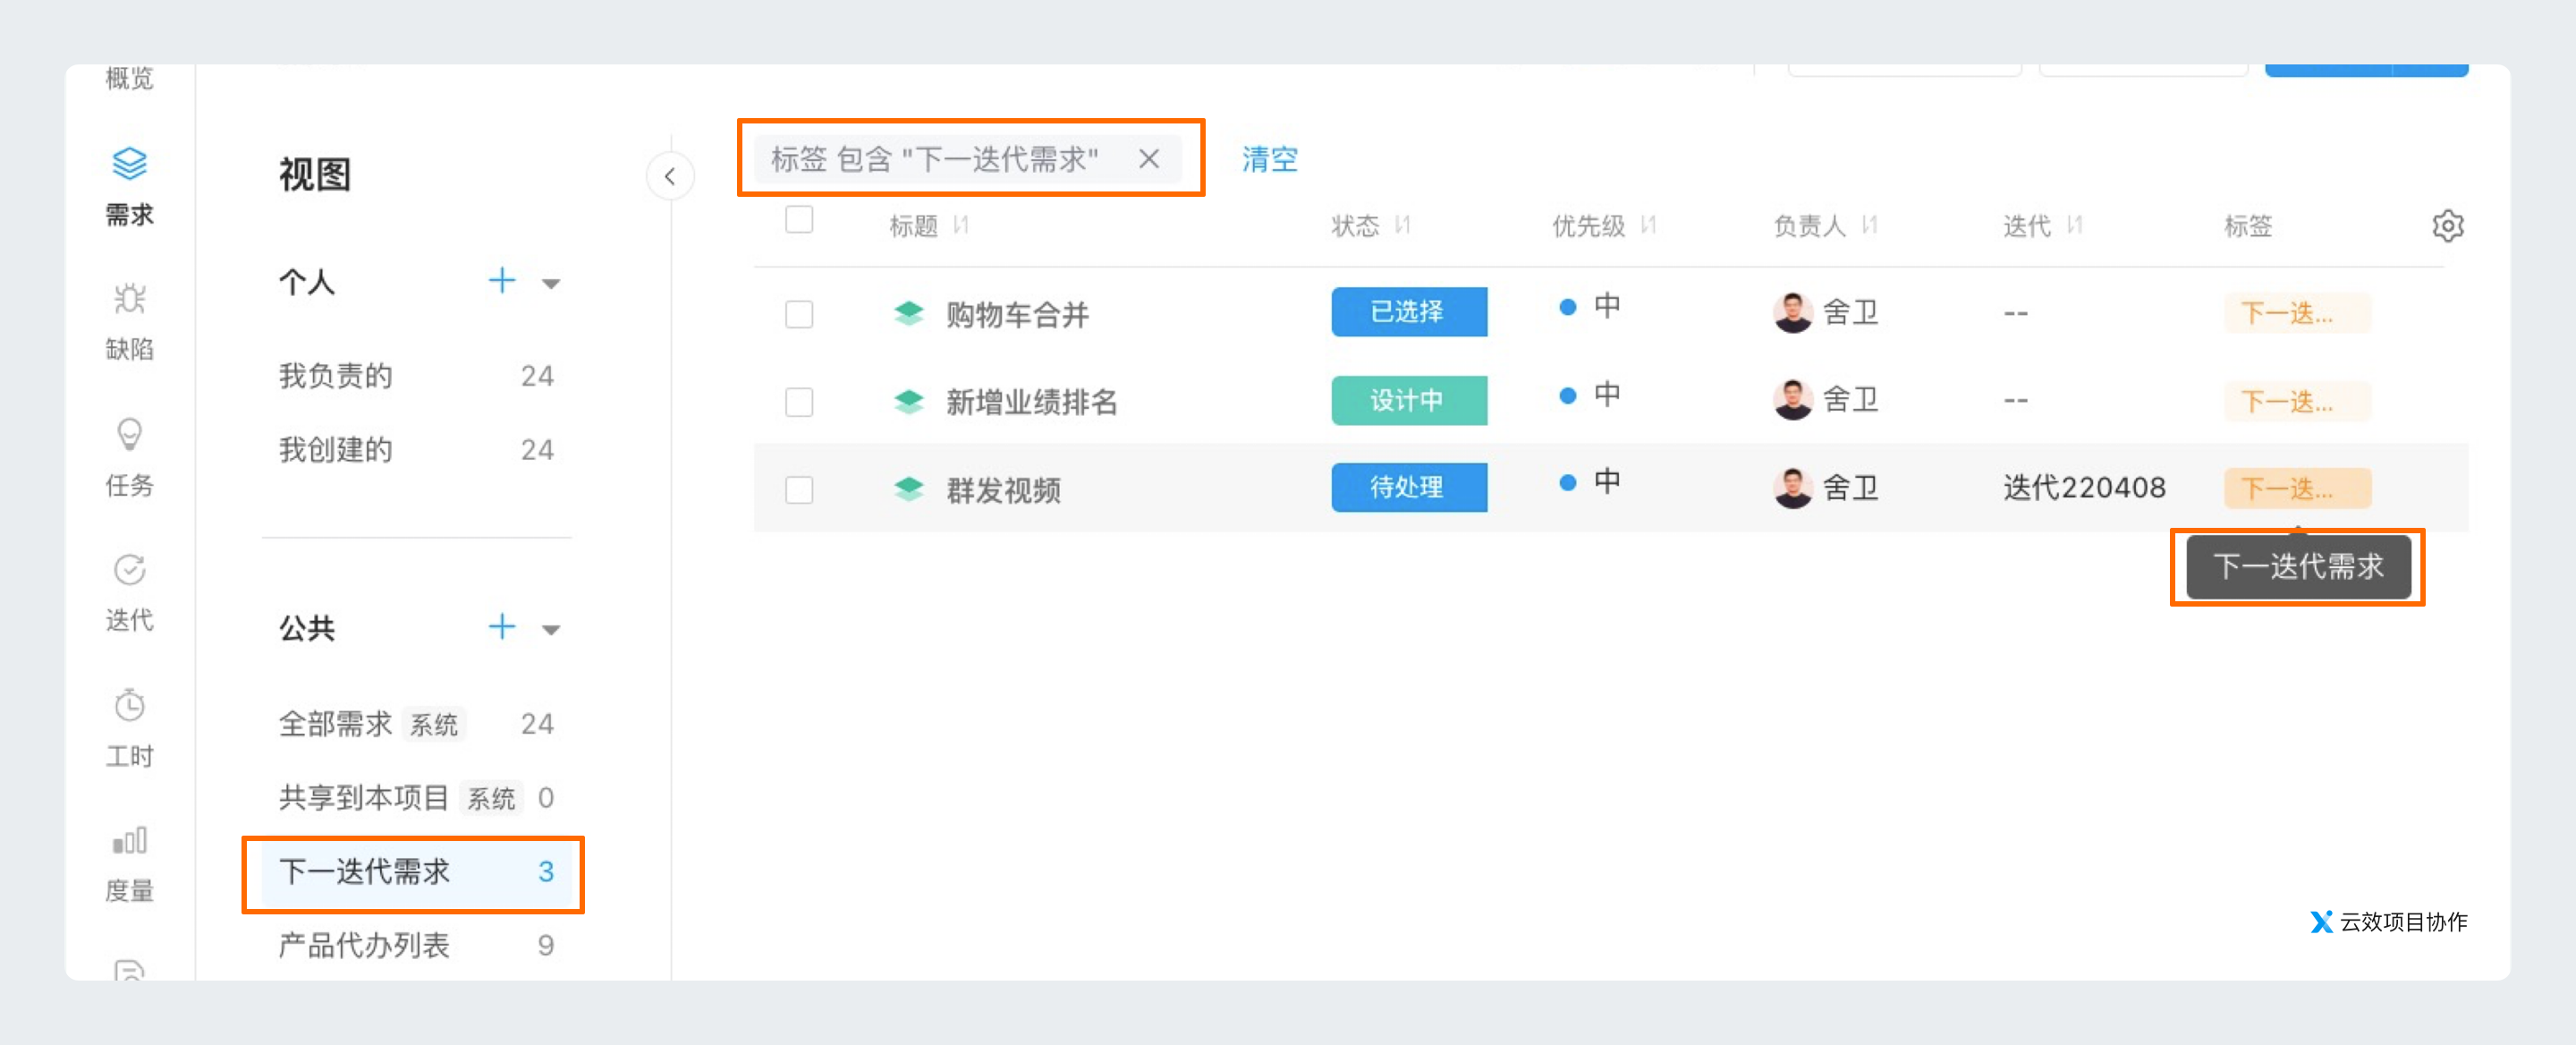The image size is (2576, 1045).
Task: Click the 标签 column header
Action: [2248, 226]
